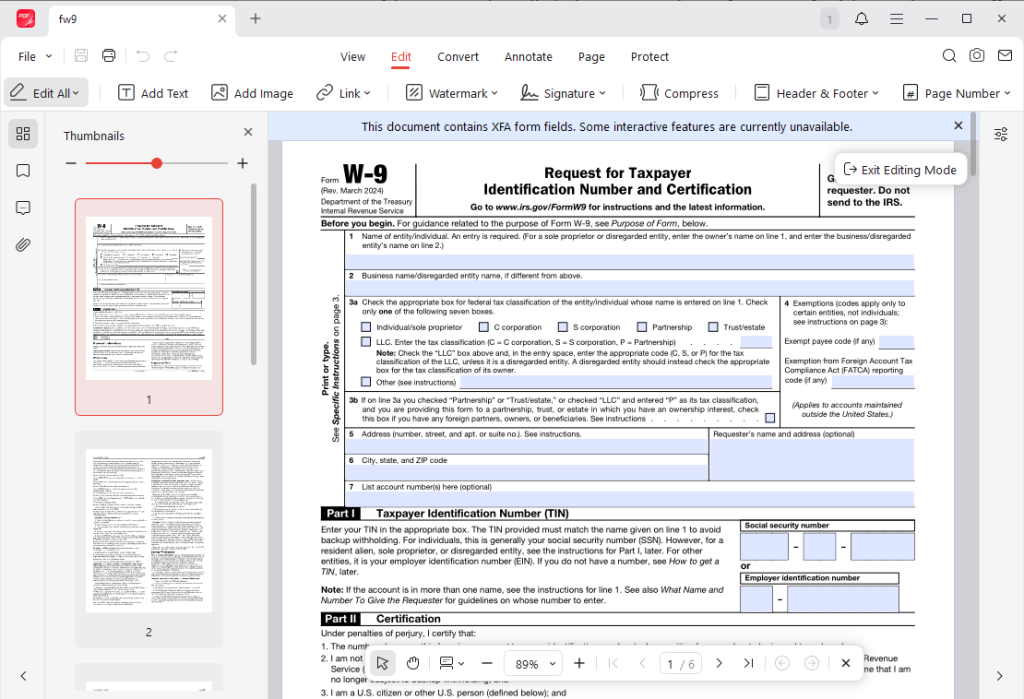
Task: Check the Trust/estate box
Action: click(x=713, y=327)
